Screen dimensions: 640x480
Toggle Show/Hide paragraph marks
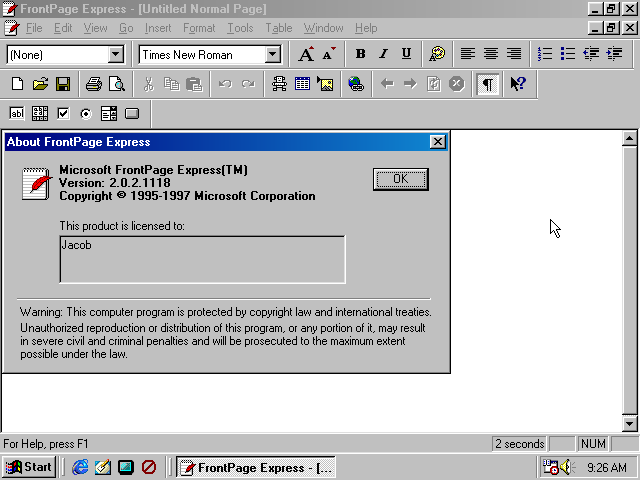(x=488, y=84)
